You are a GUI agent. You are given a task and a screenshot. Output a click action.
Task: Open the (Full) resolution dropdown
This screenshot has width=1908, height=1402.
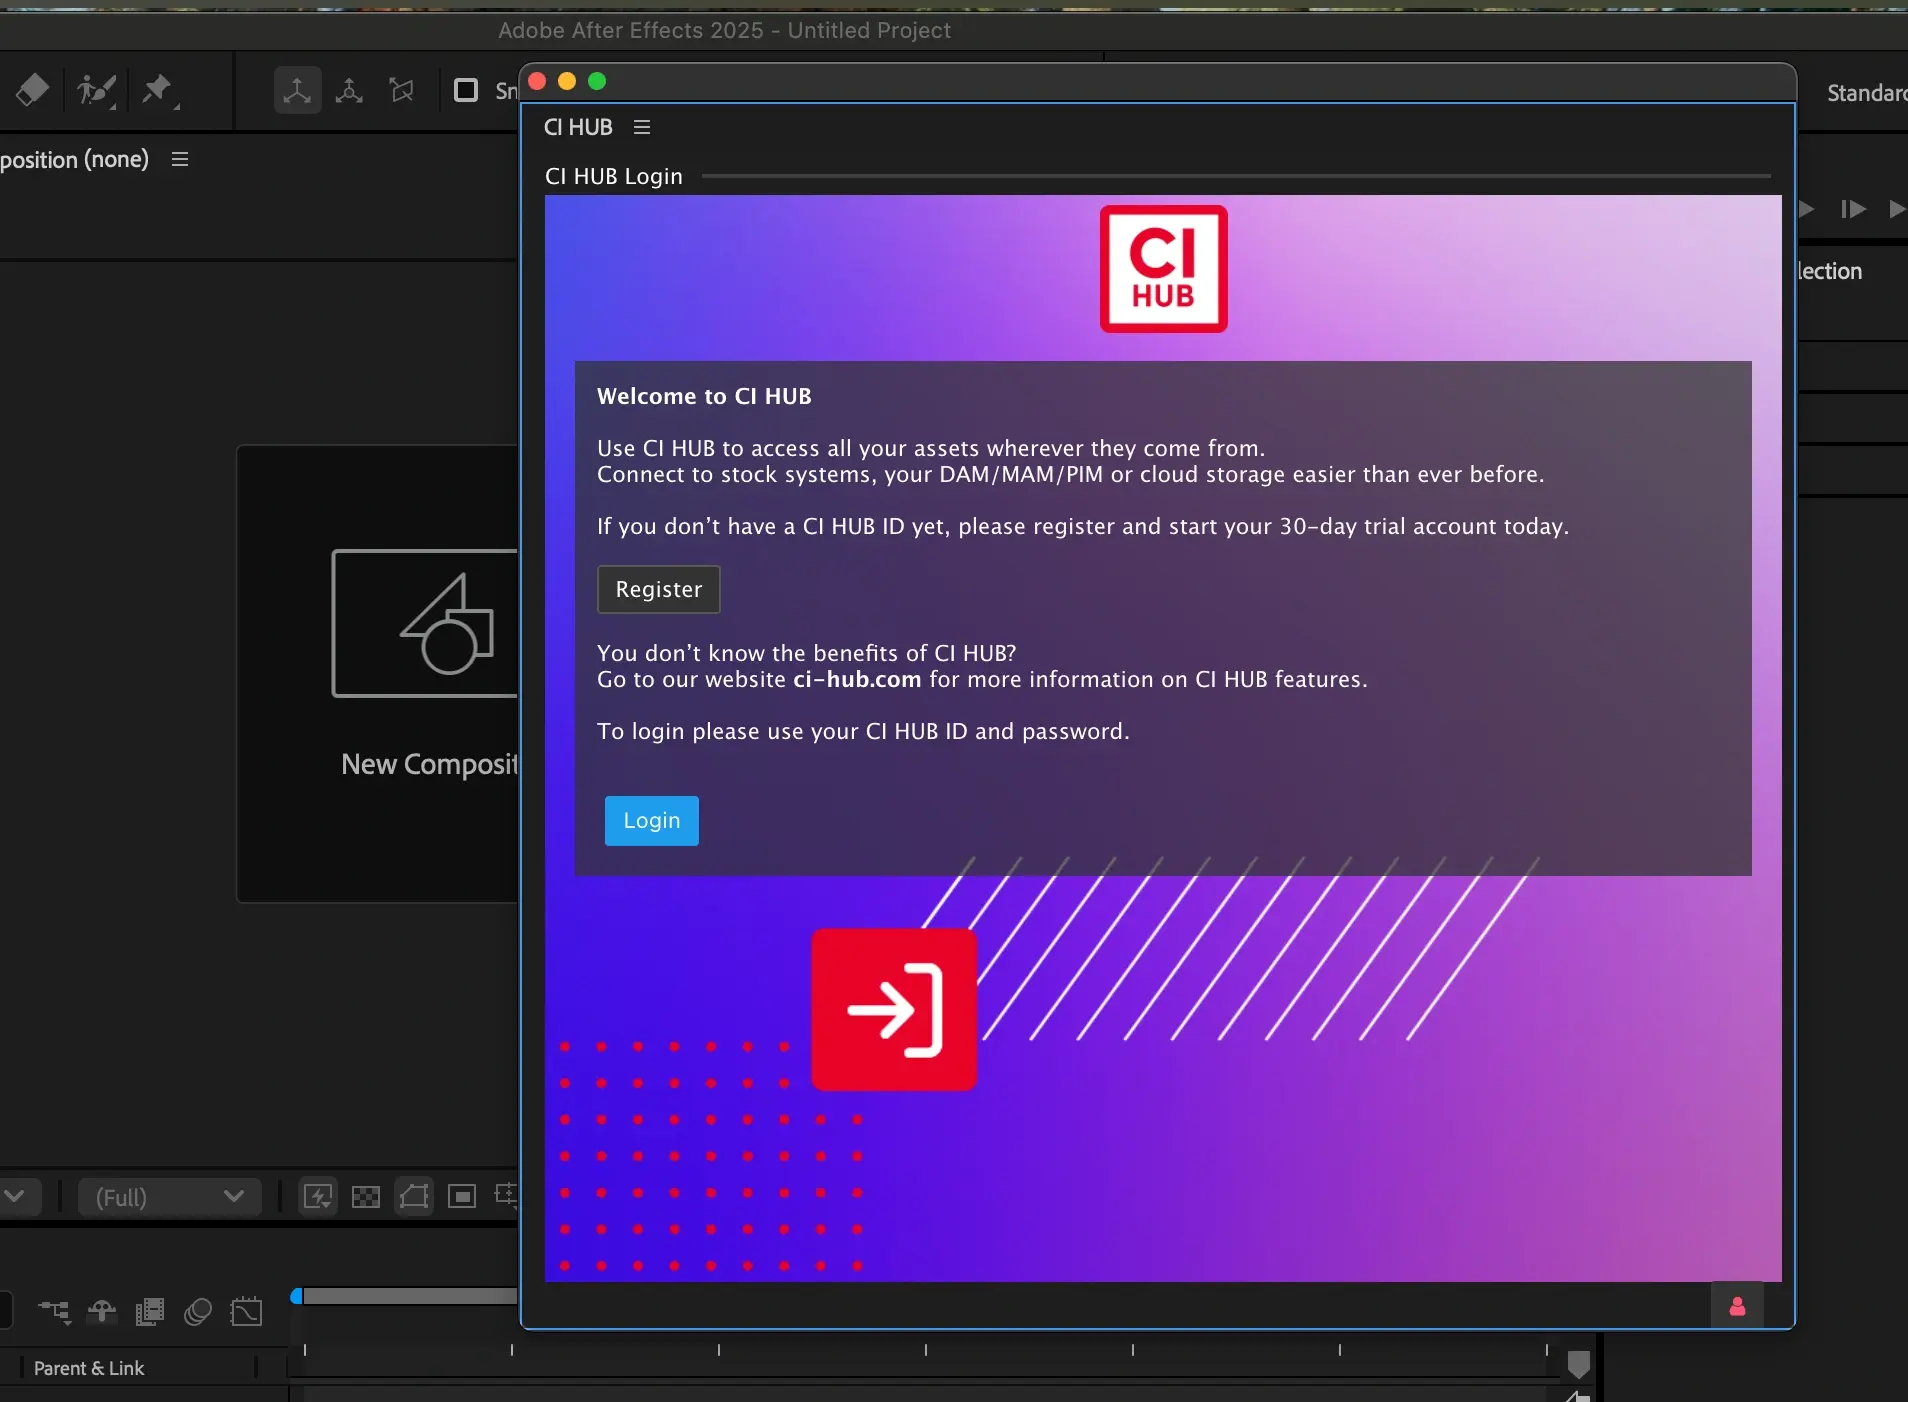[170, 1197]
